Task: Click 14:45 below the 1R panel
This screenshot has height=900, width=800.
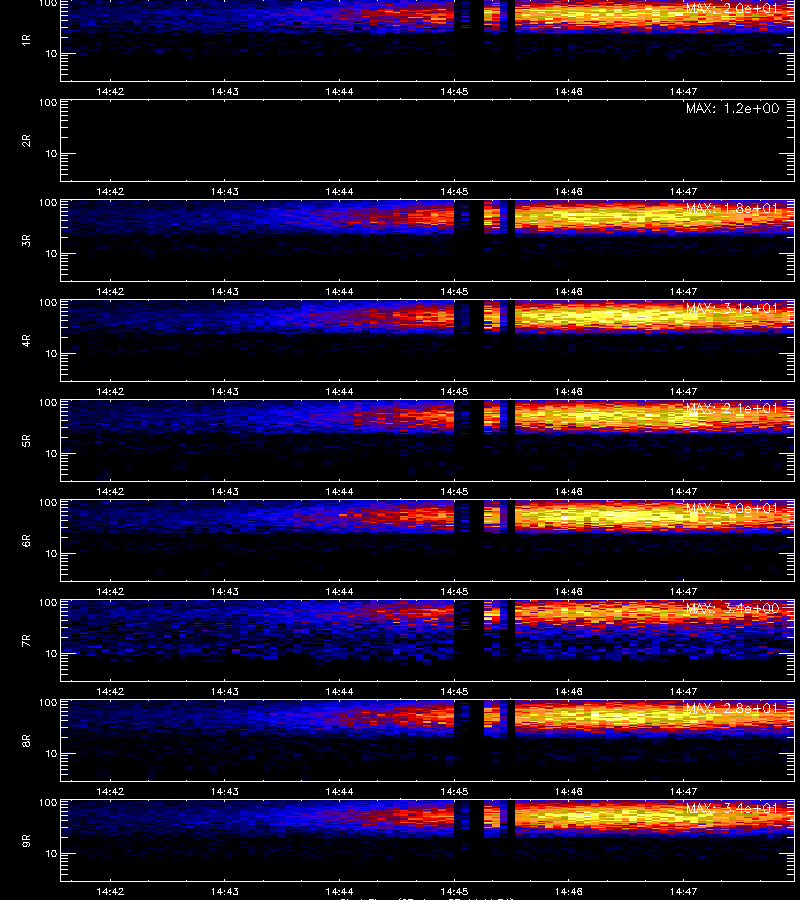Action: [454, 91]
